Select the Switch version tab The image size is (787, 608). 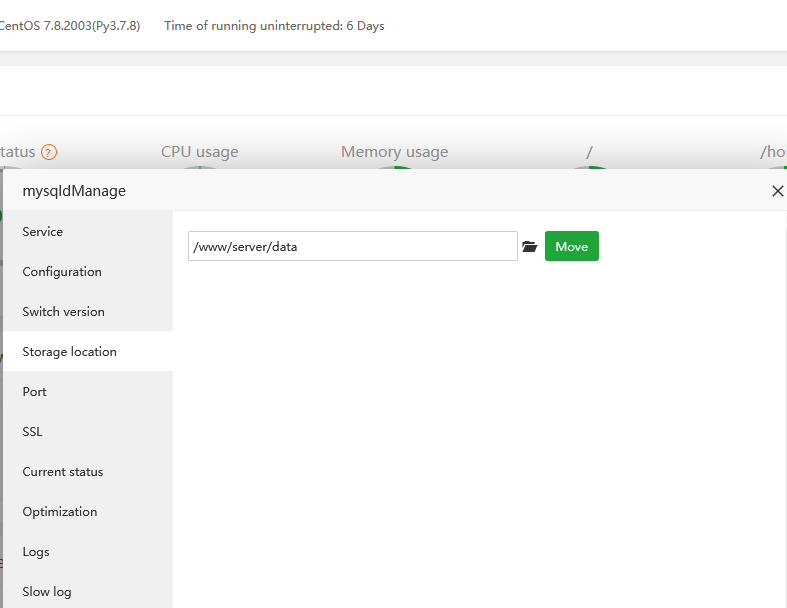point(64,311)
